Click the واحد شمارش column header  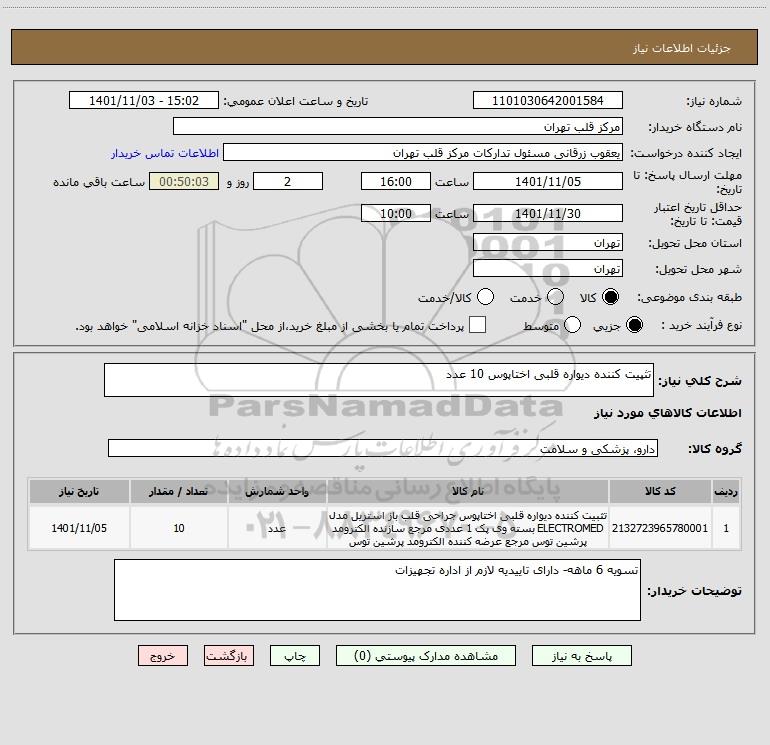pos(277,491)
